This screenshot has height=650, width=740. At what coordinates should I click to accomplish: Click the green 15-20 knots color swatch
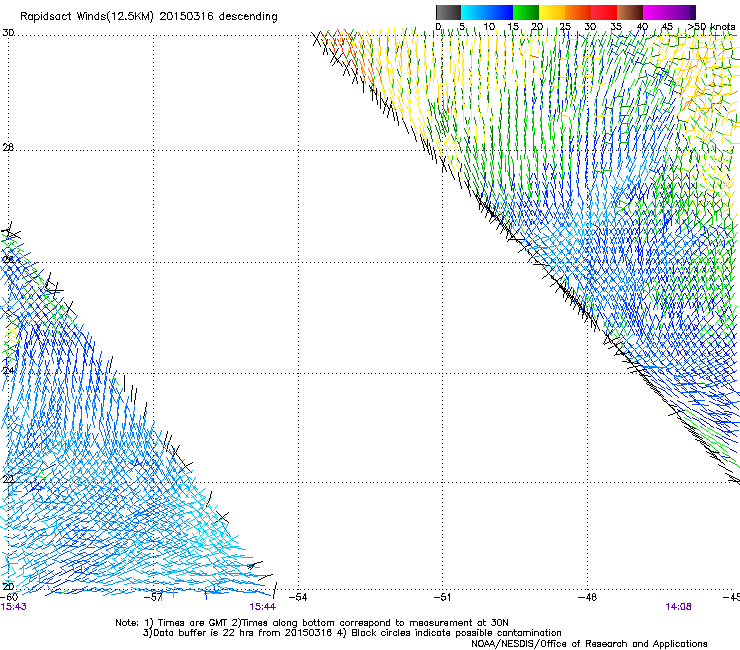point(526,12)
